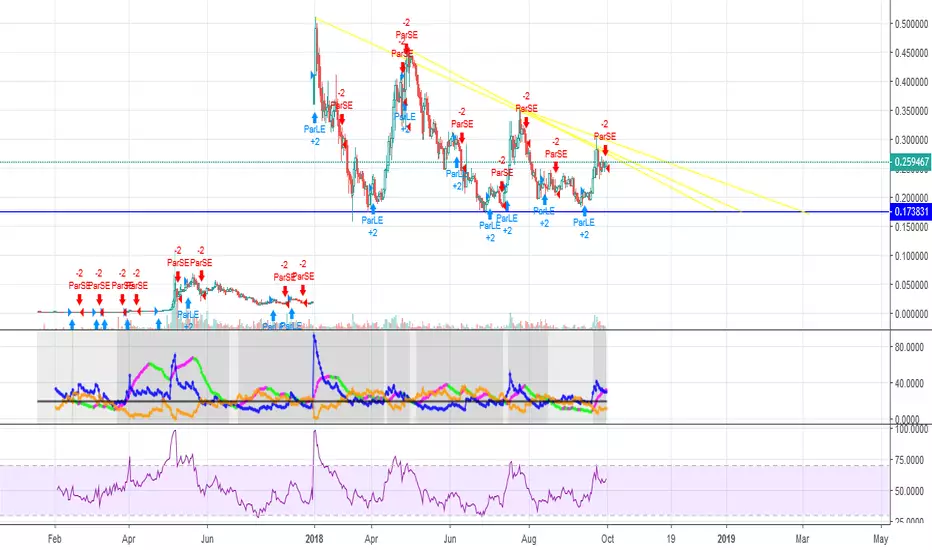The image size is (932, 550).
Task: Click the 2019 year label on the time axis
Action: coord(726,539)
